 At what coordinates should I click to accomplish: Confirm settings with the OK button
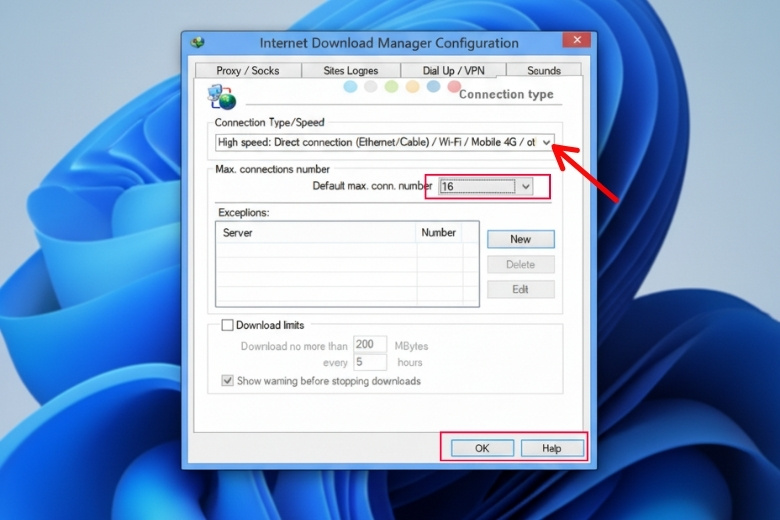[482, 448]
